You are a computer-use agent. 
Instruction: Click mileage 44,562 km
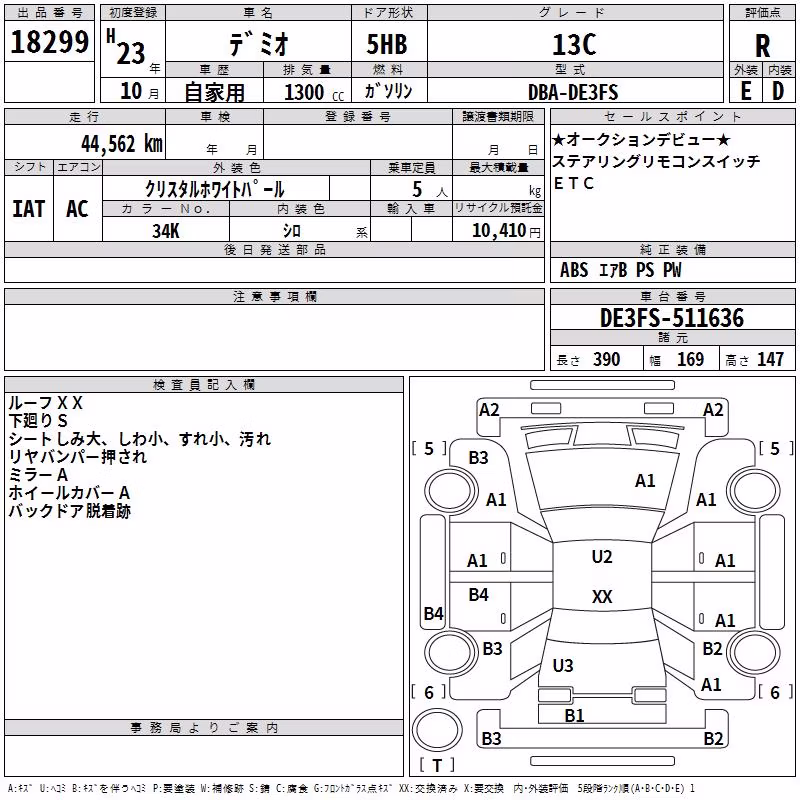[x=122, y=144]
